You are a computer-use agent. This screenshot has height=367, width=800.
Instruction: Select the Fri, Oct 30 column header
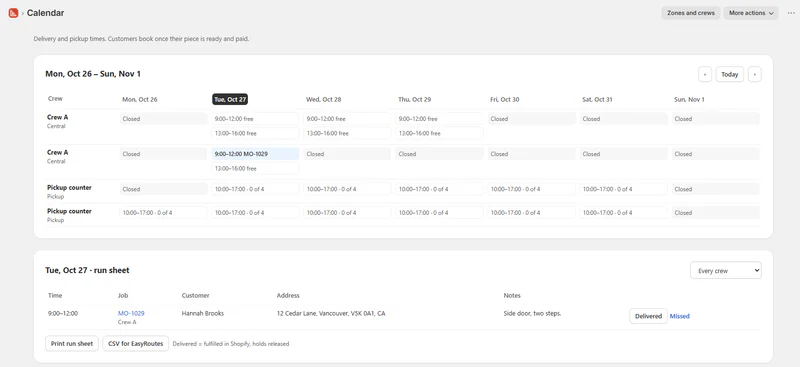[x=505, y=99]
